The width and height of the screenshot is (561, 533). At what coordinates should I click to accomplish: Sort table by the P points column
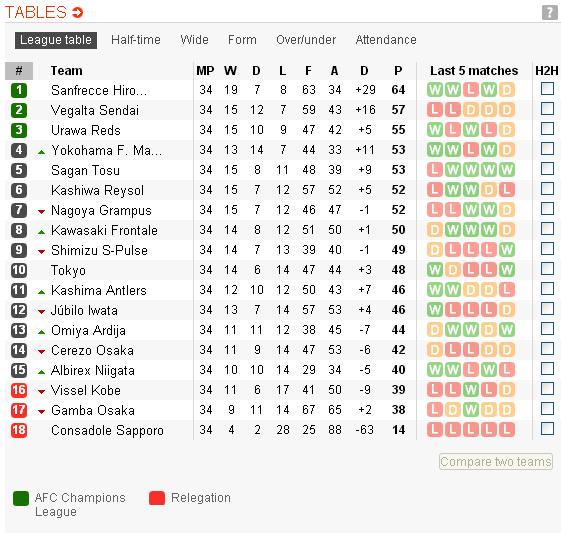coord(398,70)
